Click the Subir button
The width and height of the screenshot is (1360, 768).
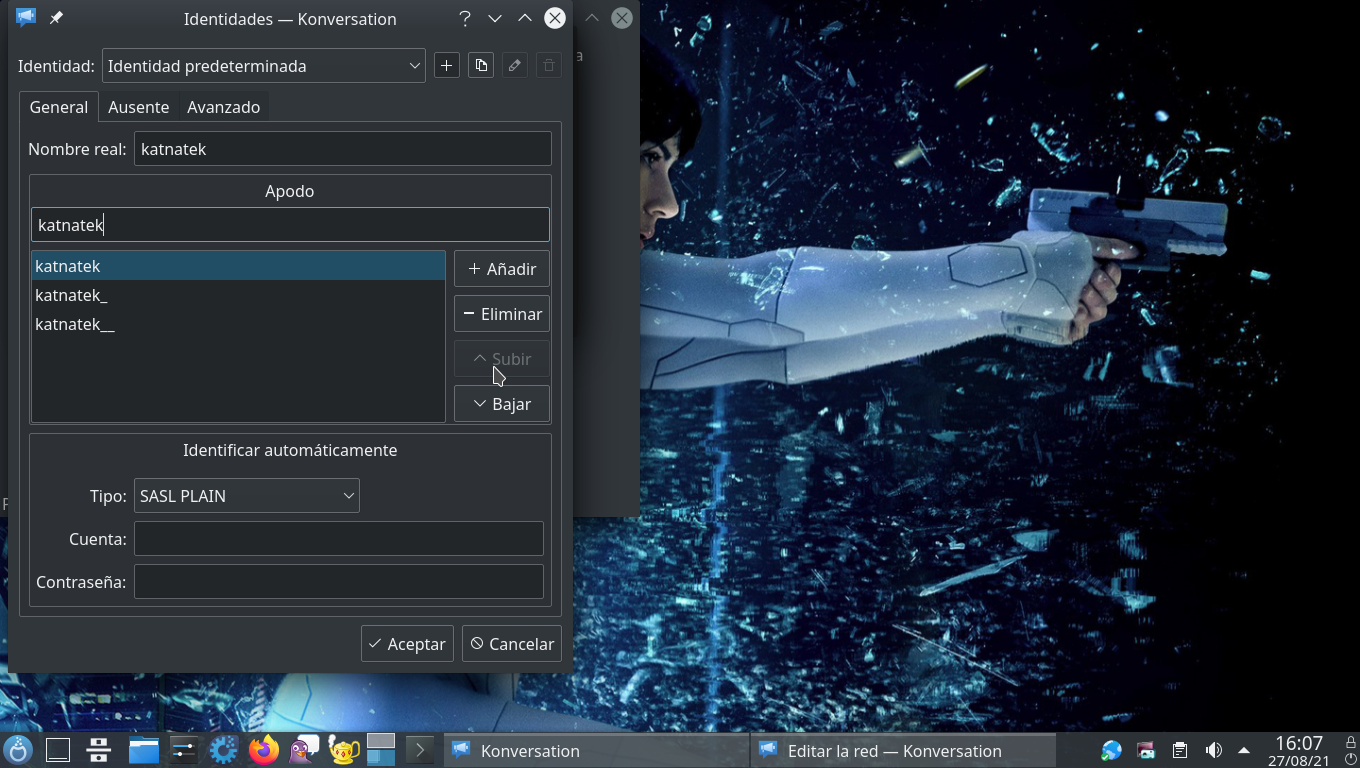click(x=502, y=359)
